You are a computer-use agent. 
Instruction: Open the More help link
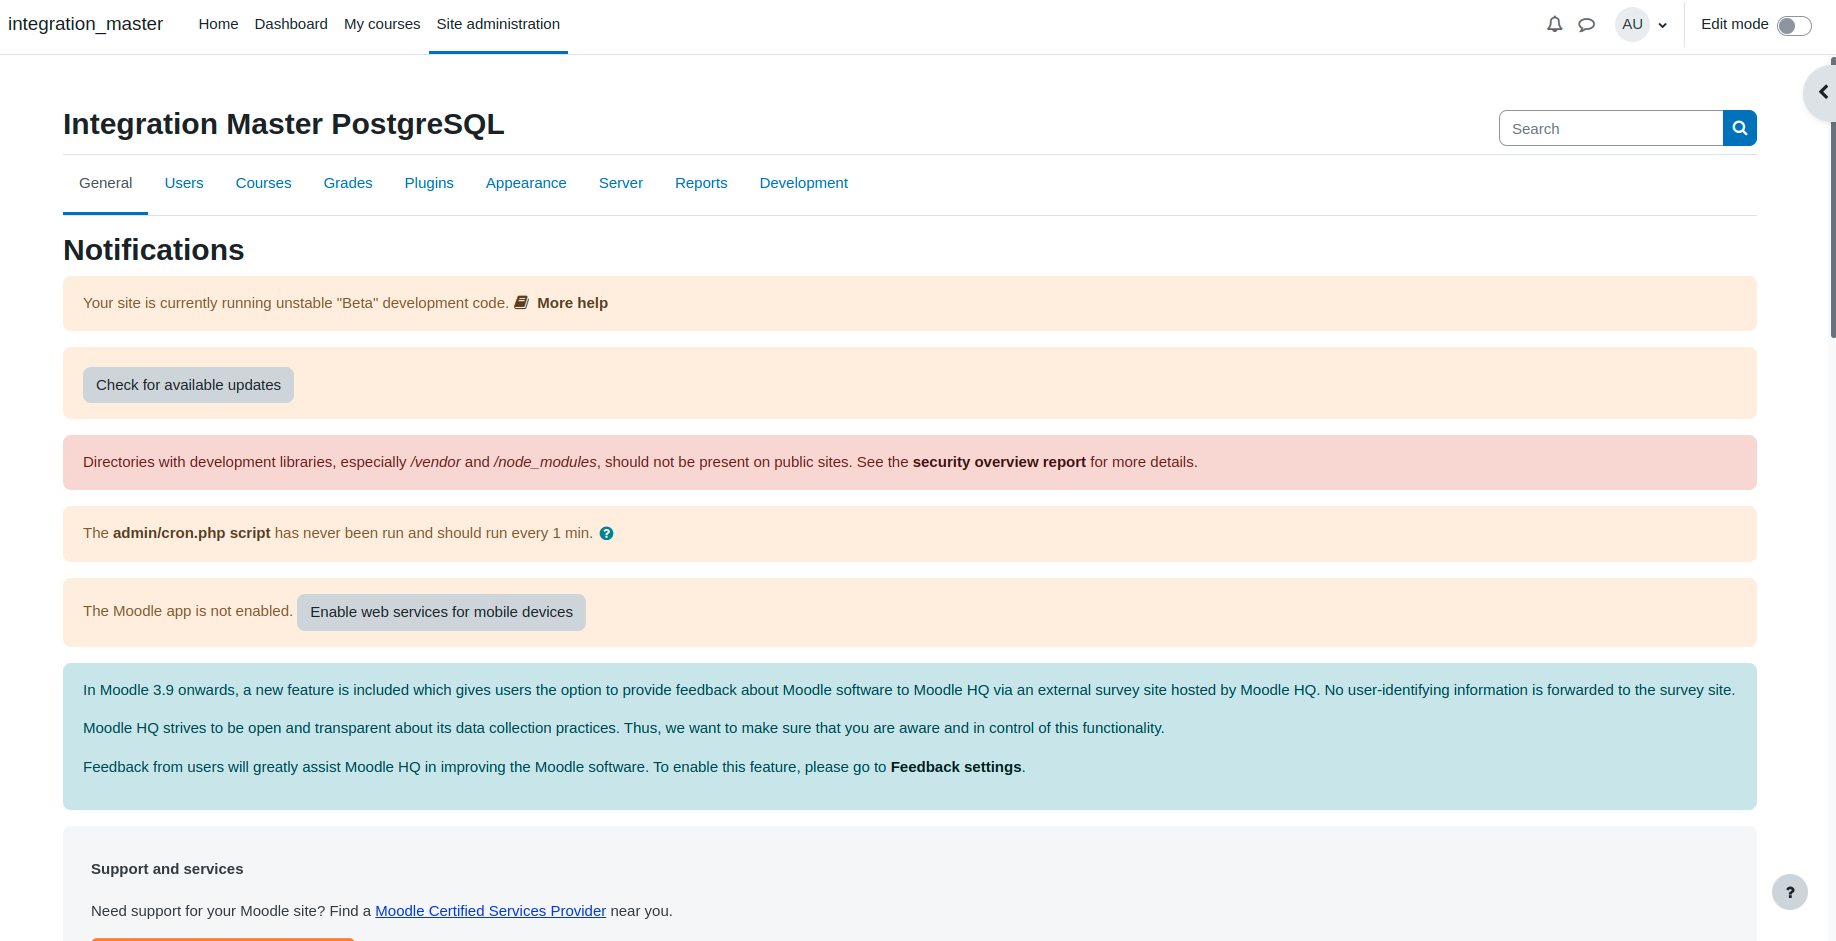(572, 303)
